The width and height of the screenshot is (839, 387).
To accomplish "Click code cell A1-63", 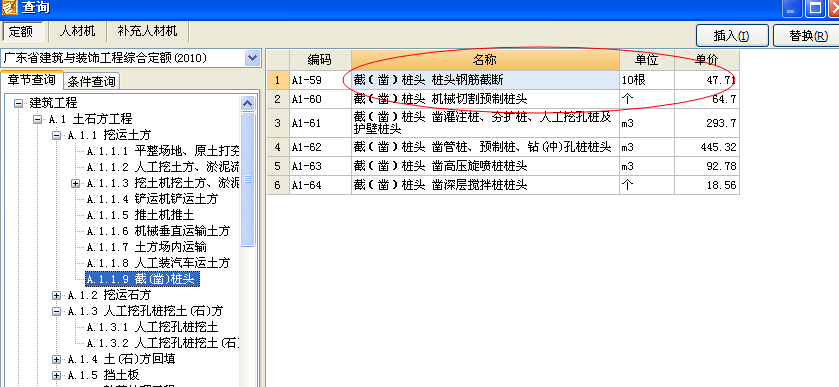I will coord(320,166).
